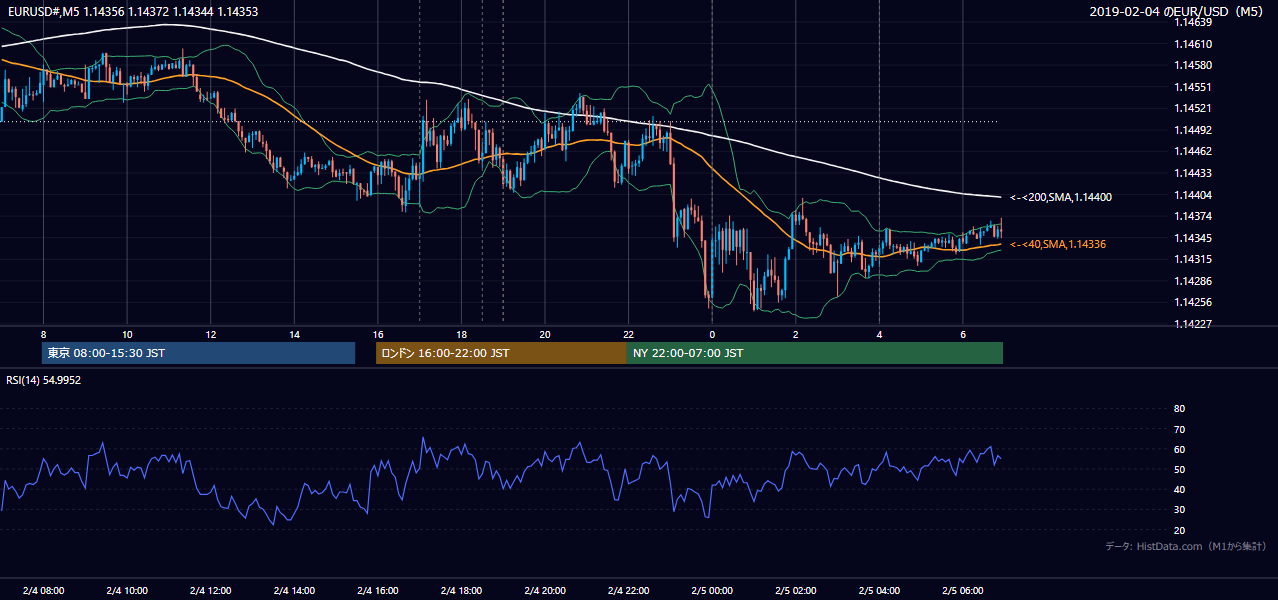Select the 2/4 12:00 time axis label

pyautogui.click(x=210, y=590)
